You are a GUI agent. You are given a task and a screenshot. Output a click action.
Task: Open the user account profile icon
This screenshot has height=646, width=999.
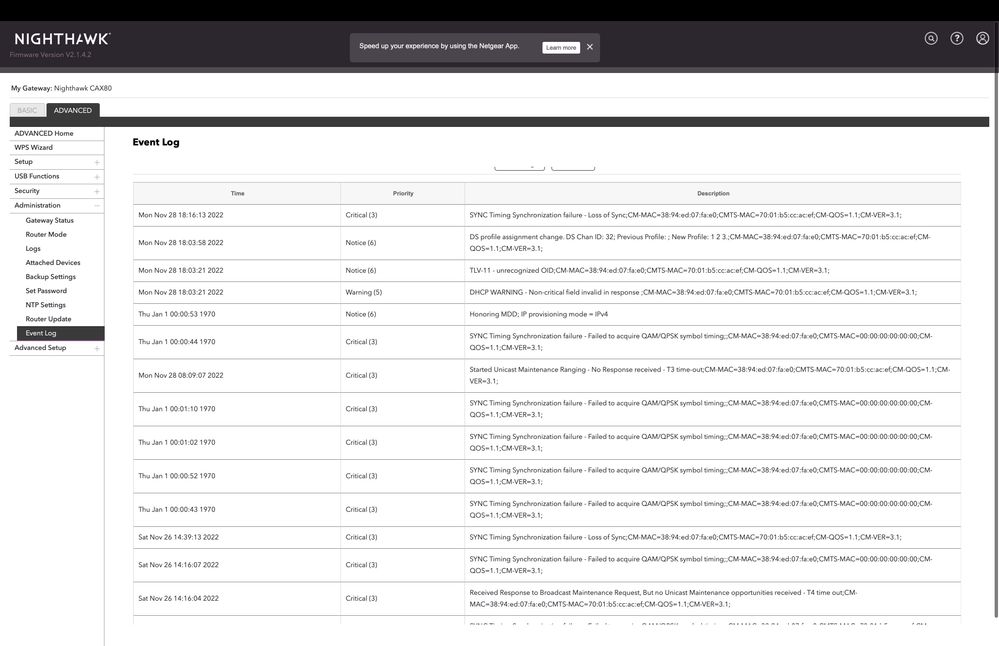point(983,38)
